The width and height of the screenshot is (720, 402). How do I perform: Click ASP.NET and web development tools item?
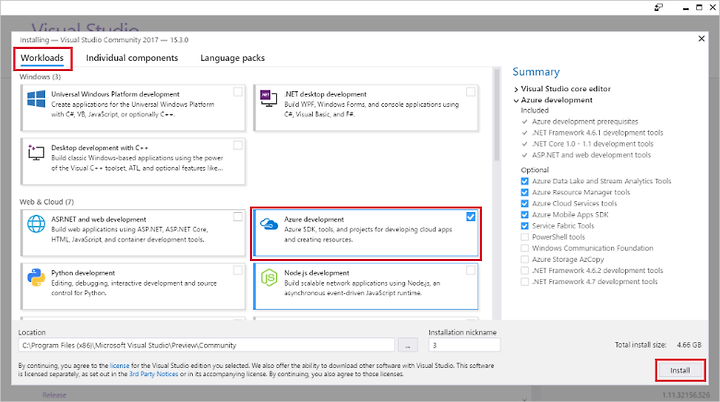(x=591, y=155)
